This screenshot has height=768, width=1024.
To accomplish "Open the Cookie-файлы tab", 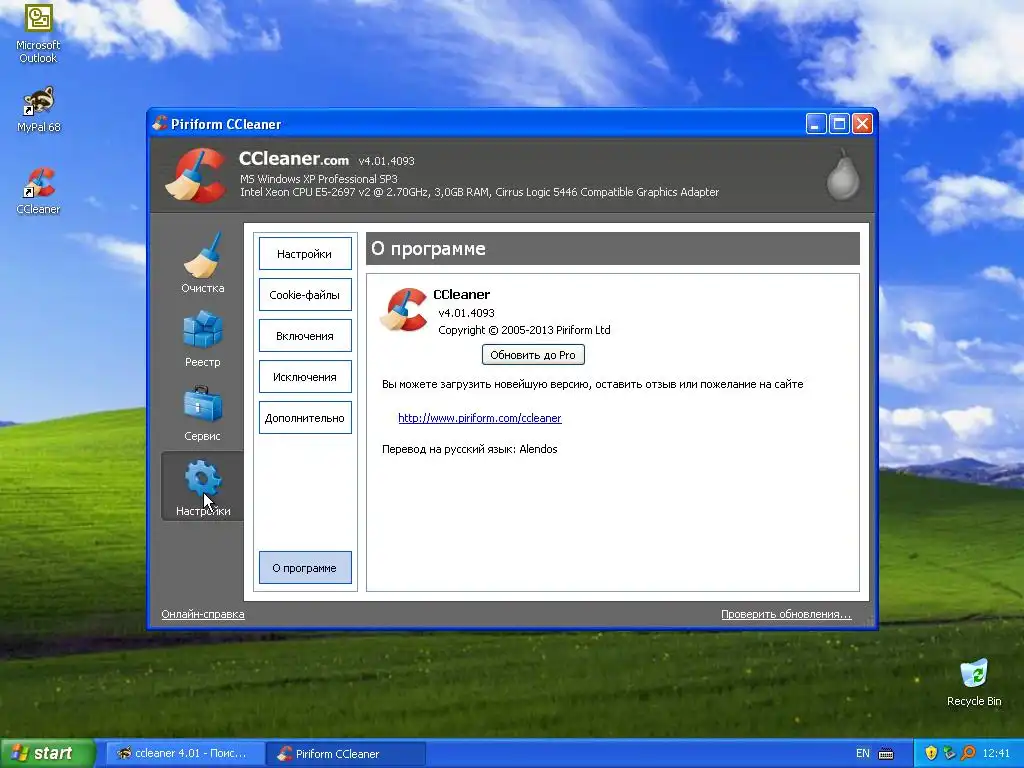I will click(x=305, y=295).
